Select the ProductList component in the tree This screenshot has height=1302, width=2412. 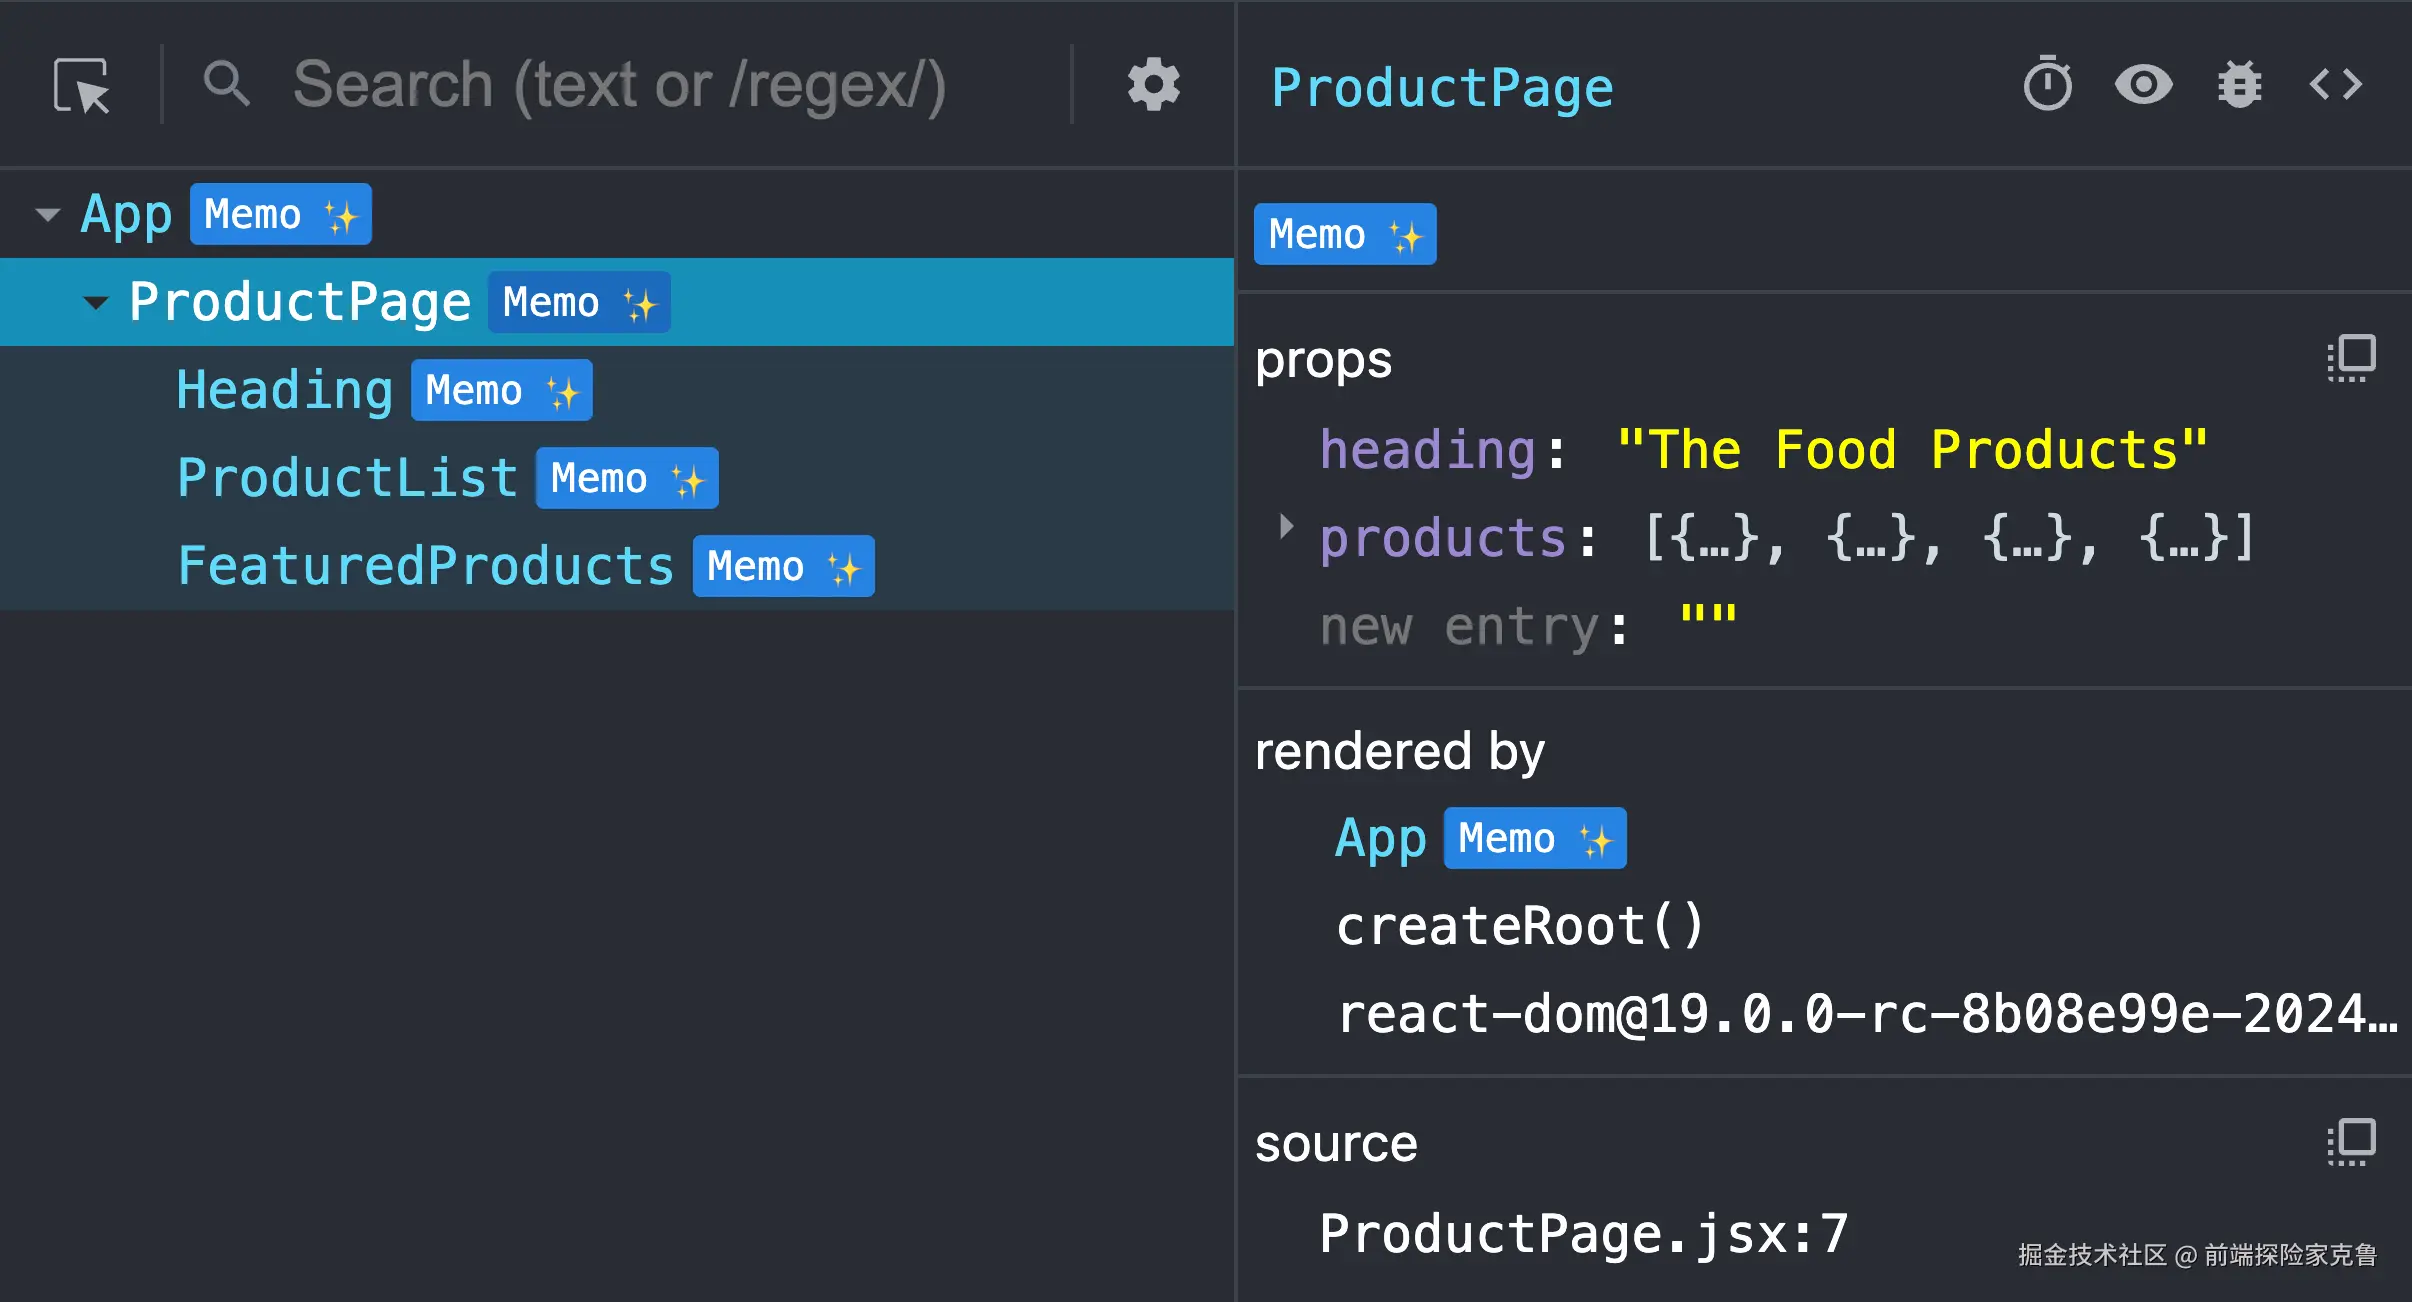click(x=347, y=478)
